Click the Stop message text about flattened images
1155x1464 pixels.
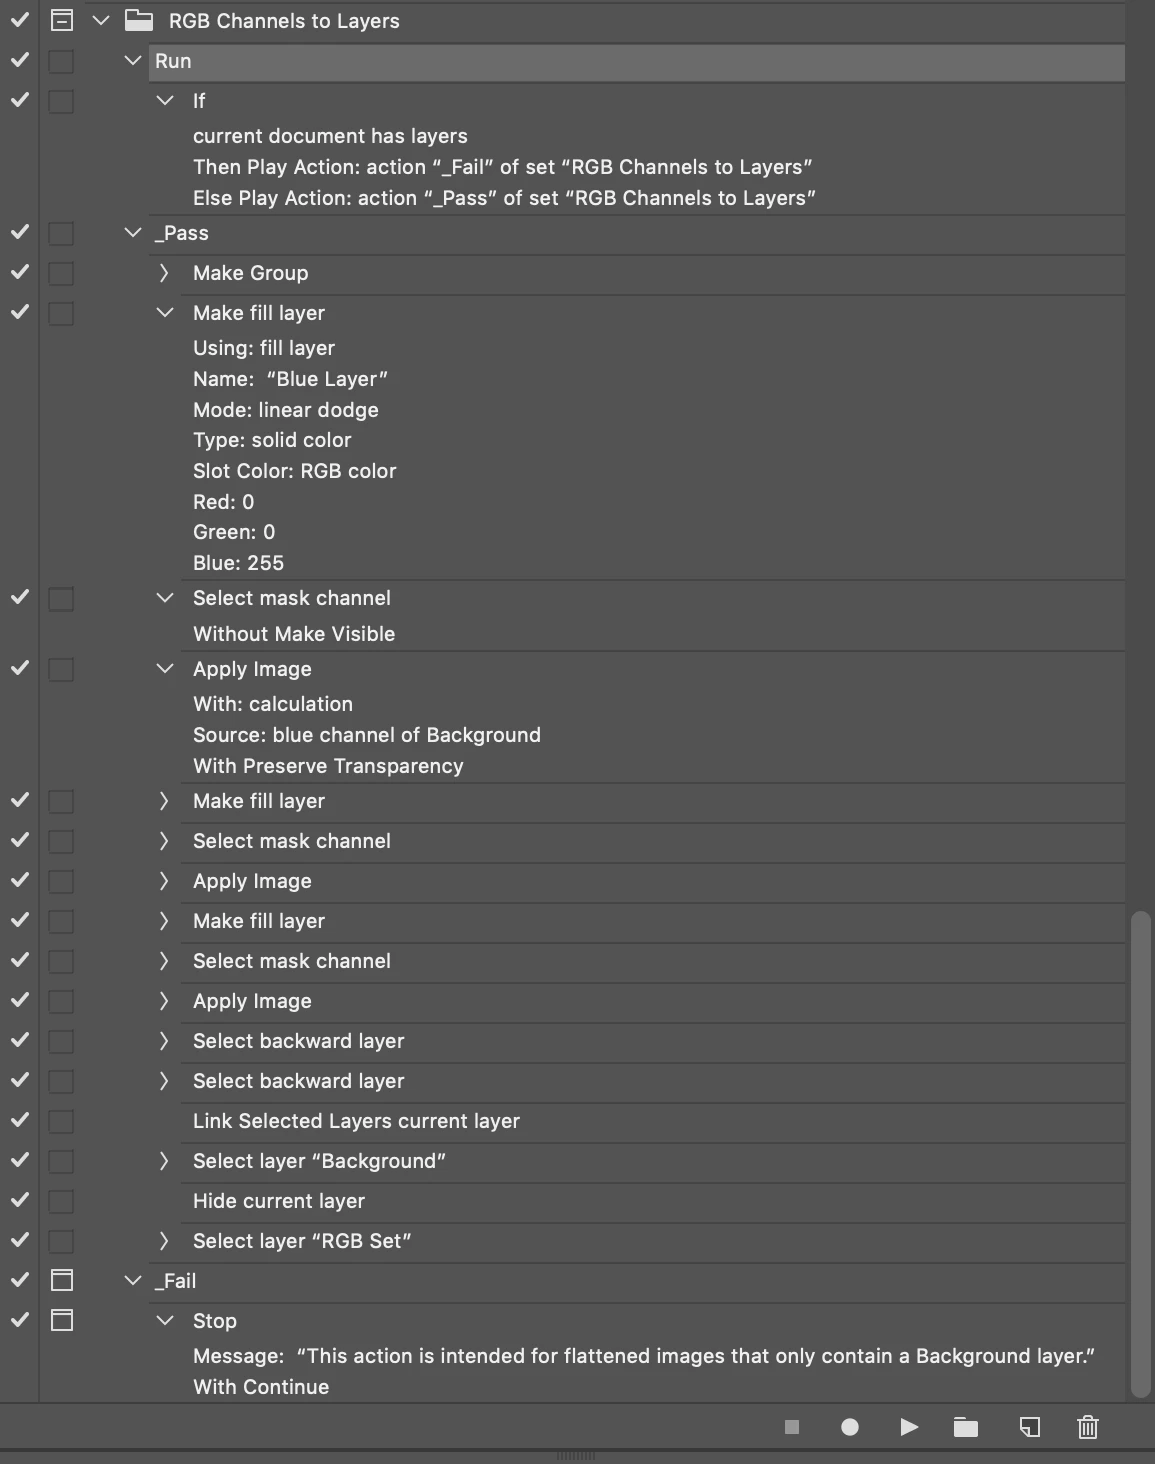644,1356
